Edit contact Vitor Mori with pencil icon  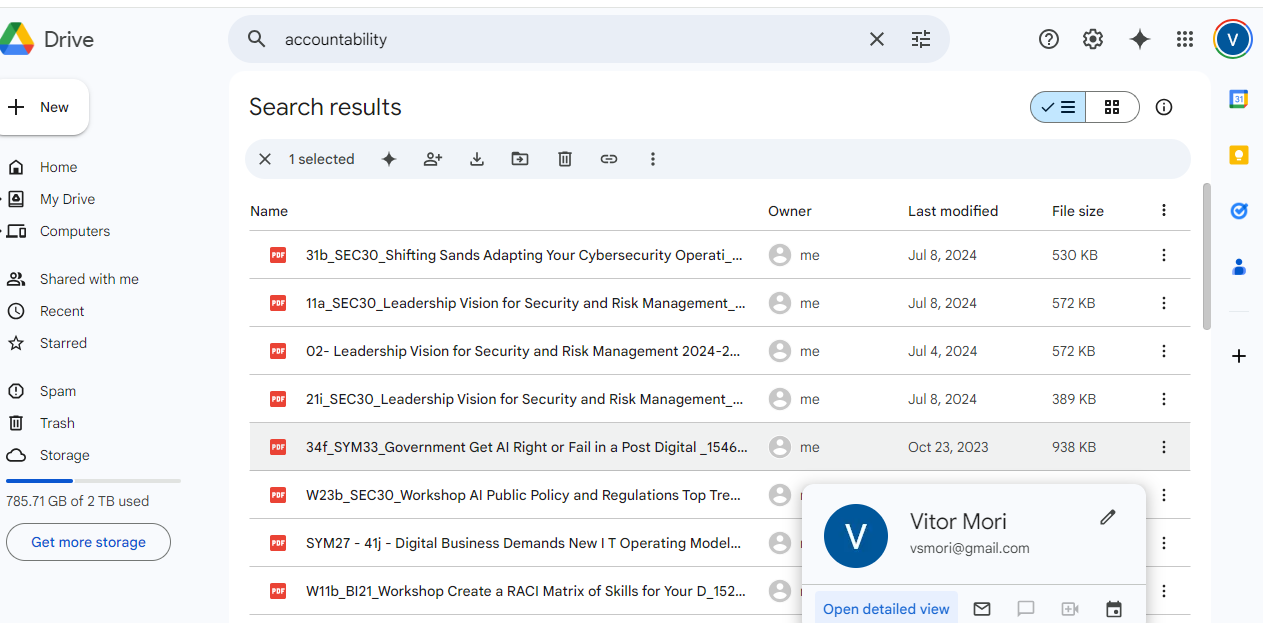[1108, 517]
